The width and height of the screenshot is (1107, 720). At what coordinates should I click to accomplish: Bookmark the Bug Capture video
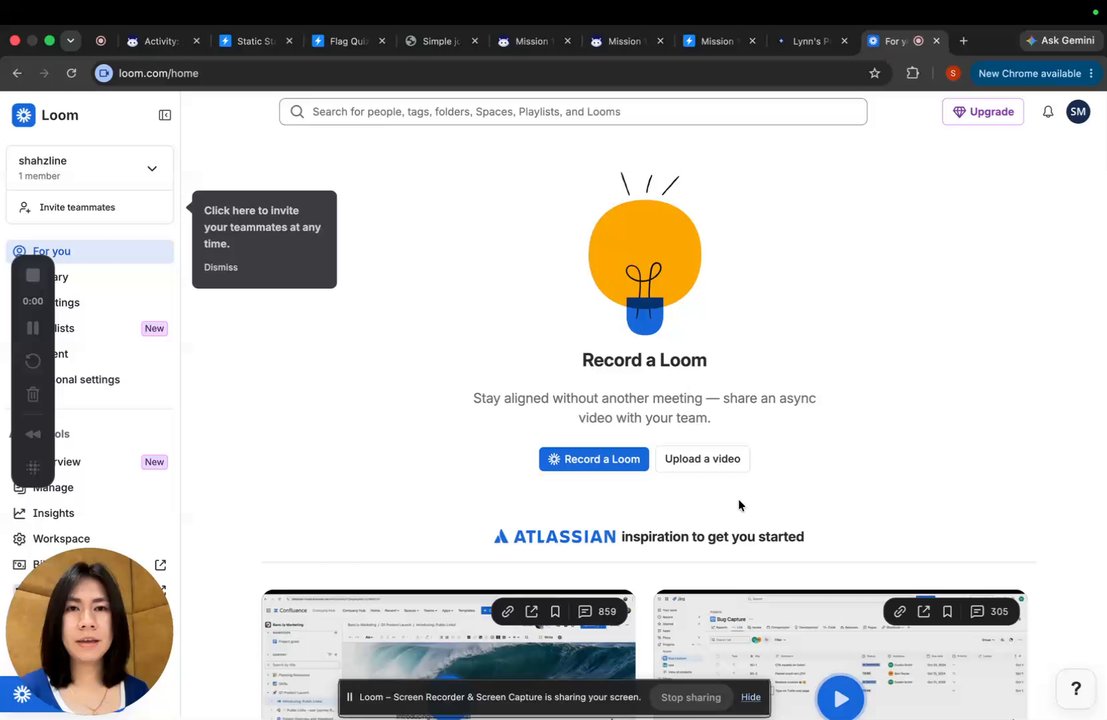(x=947, y=611)
